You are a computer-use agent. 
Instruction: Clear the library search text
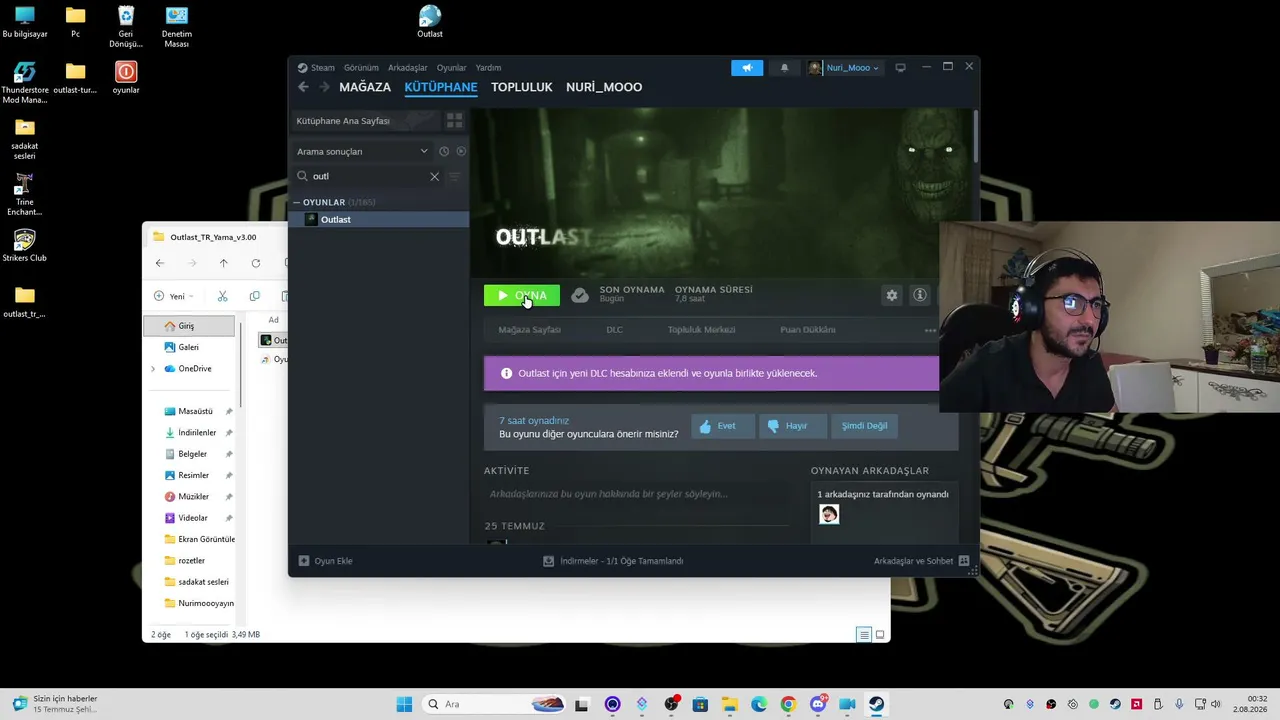click(x=434, y=176)
